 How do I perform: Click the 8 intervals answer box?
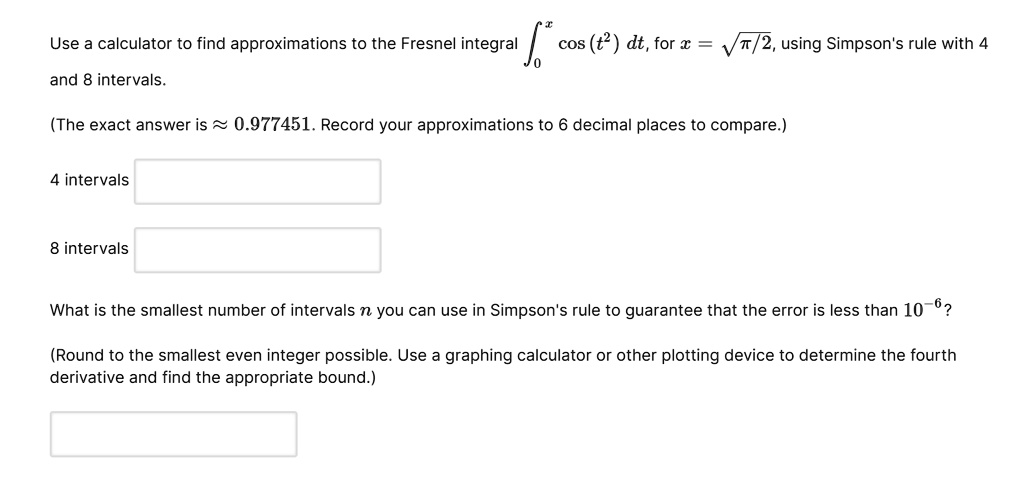[257, 249]
